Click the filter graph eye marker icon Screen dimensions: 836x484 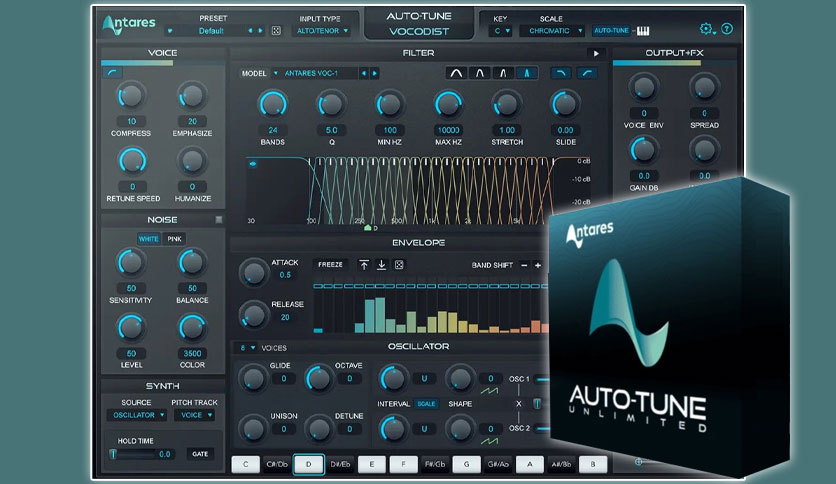tap(253, 164)
